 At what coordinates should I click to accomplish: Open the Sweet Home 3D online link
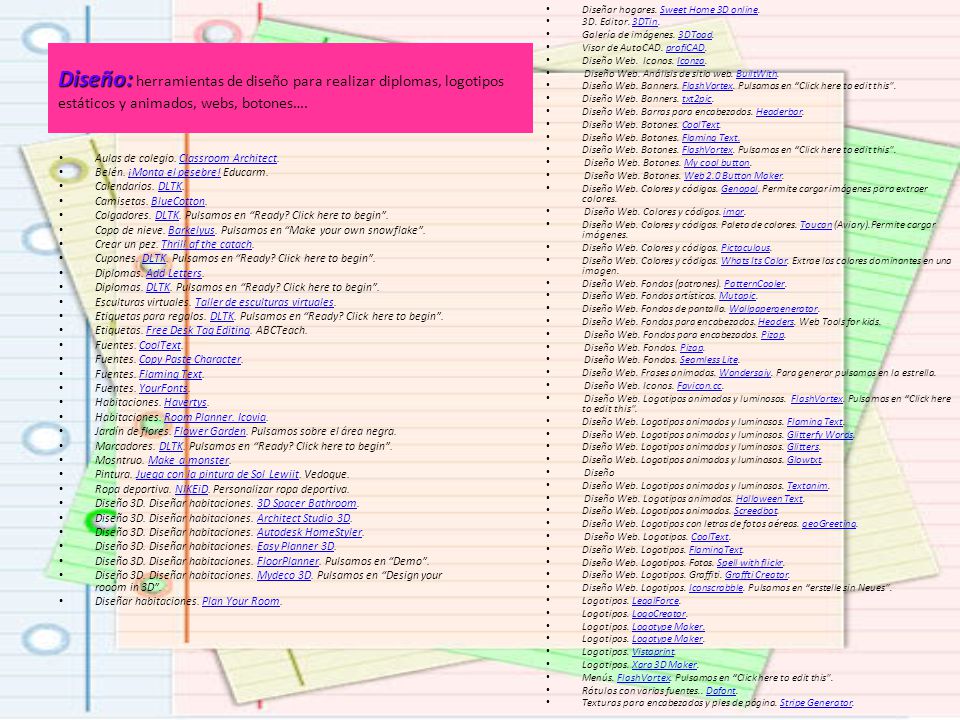coord(709,10)
